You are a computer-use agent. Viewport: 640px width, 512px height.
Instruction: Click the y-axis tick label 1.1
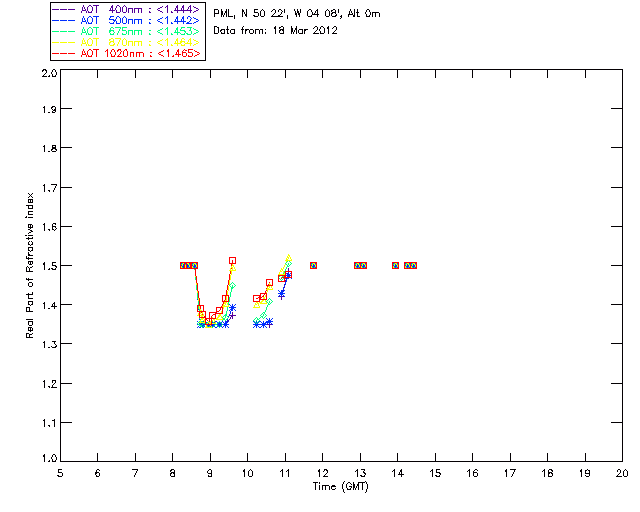click(49, 423)
